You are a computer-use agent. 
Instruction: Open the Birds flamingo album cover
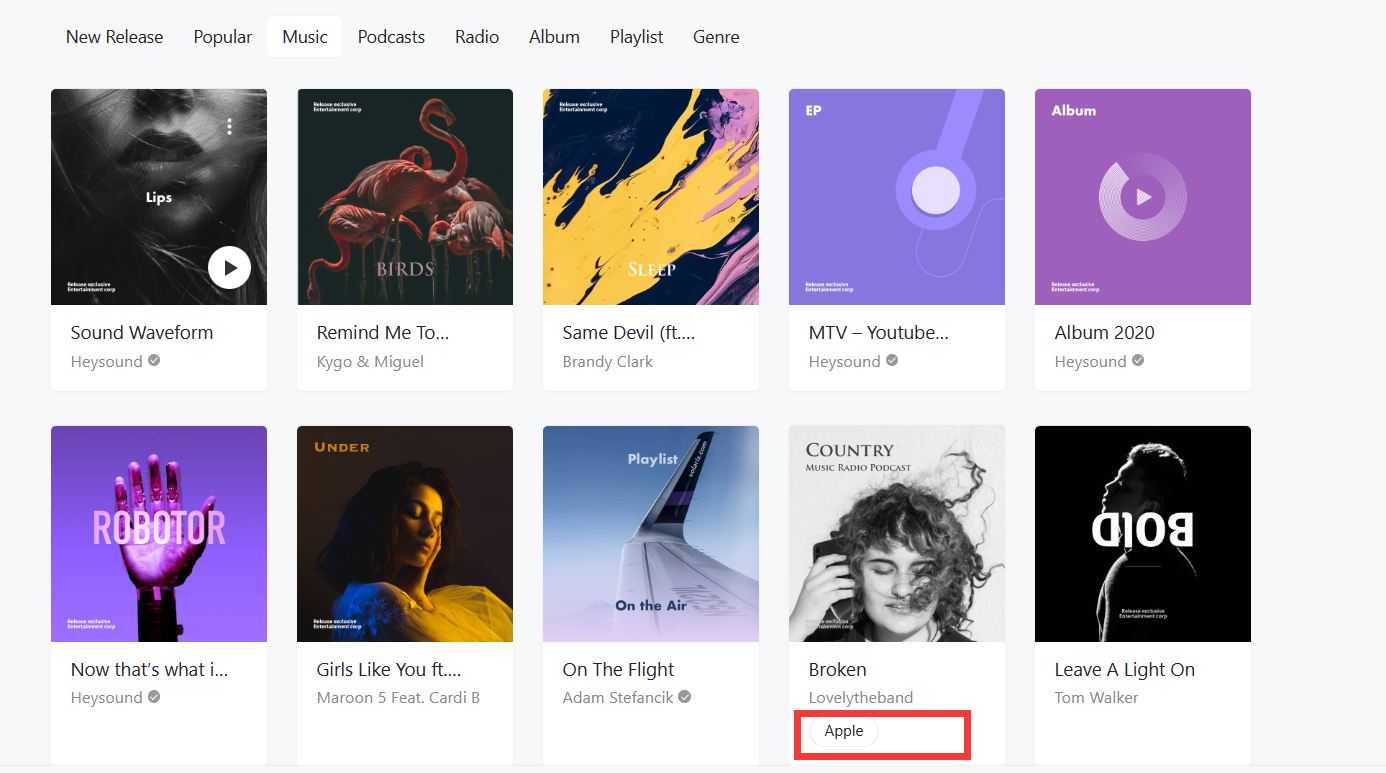[405, 197]
